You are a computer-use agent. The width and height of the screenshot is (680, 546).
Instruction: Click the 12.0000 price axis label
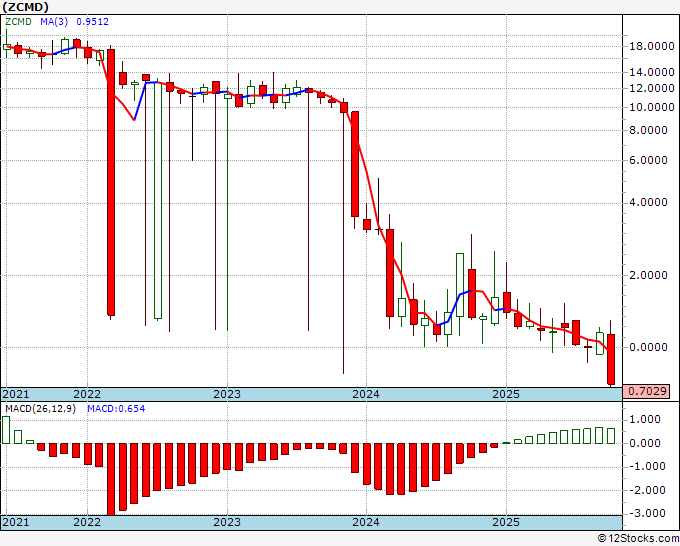coord(652,88)
